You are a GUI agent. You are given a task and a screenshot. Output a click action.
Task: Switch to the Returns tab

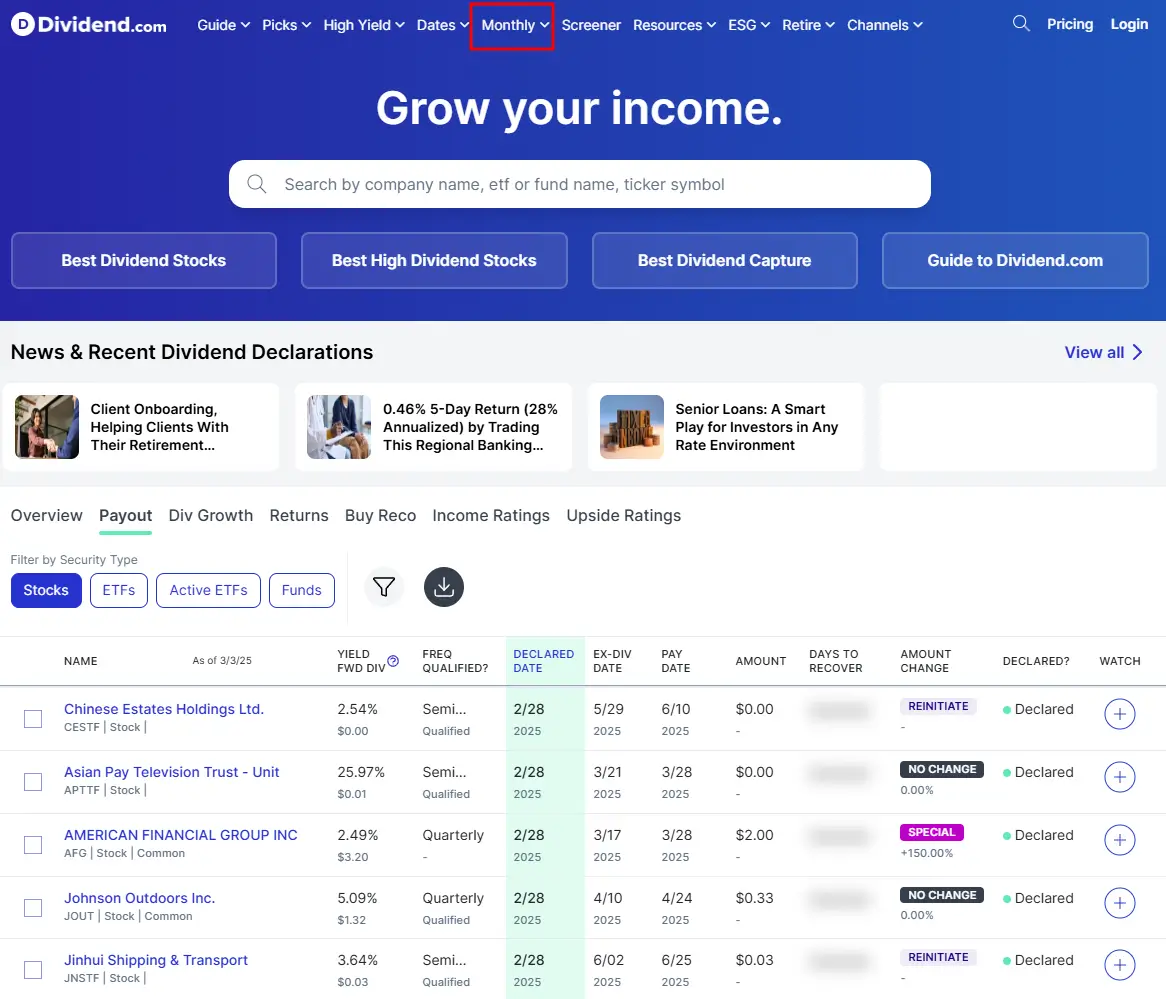(299, 515)
